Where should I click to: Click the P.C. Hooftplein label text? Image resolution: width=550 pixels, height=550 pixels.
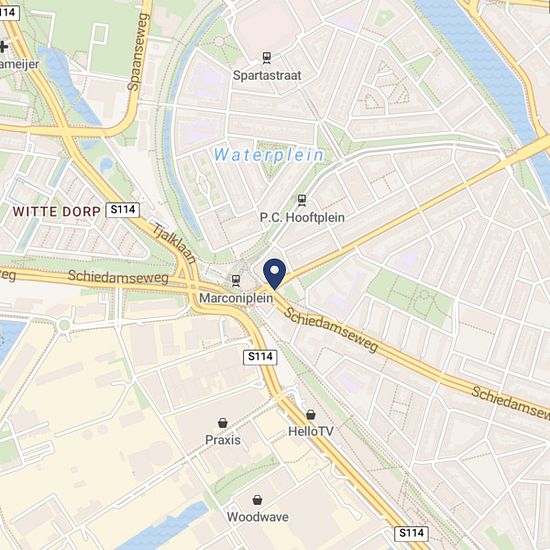pyautogui.click(x=302, y=217)
